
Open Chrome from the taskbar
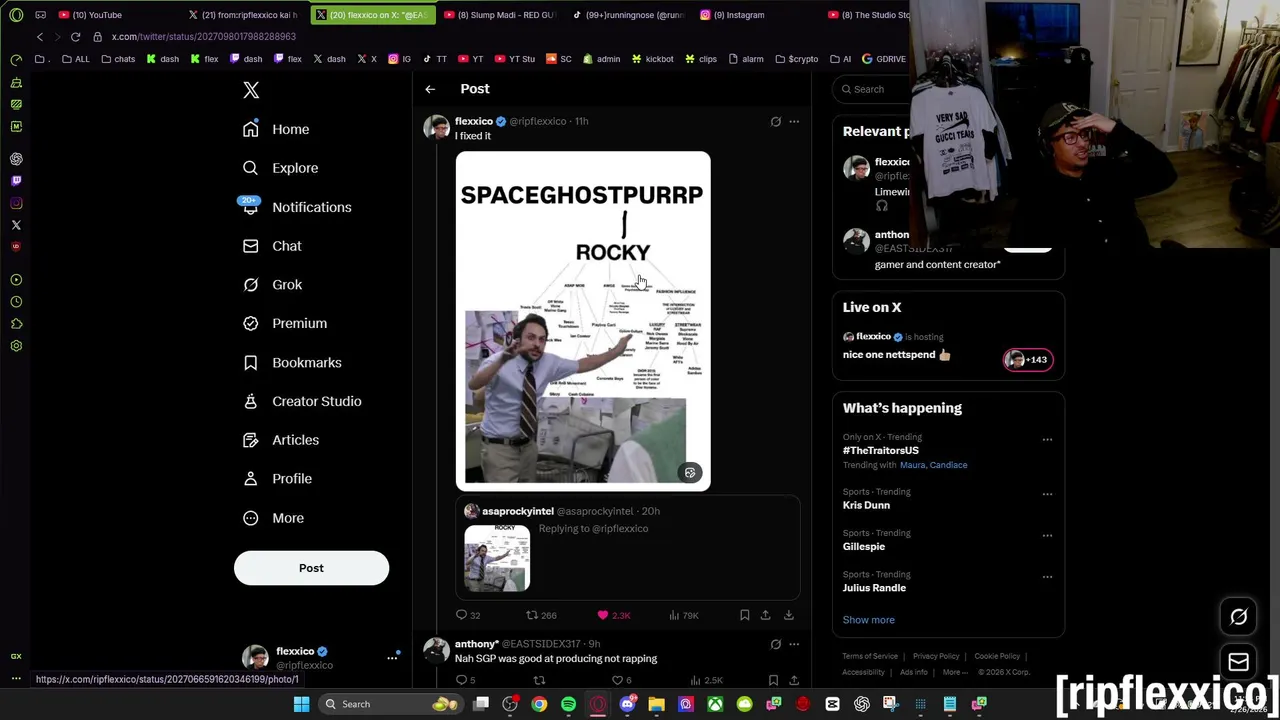click(539, 704)
